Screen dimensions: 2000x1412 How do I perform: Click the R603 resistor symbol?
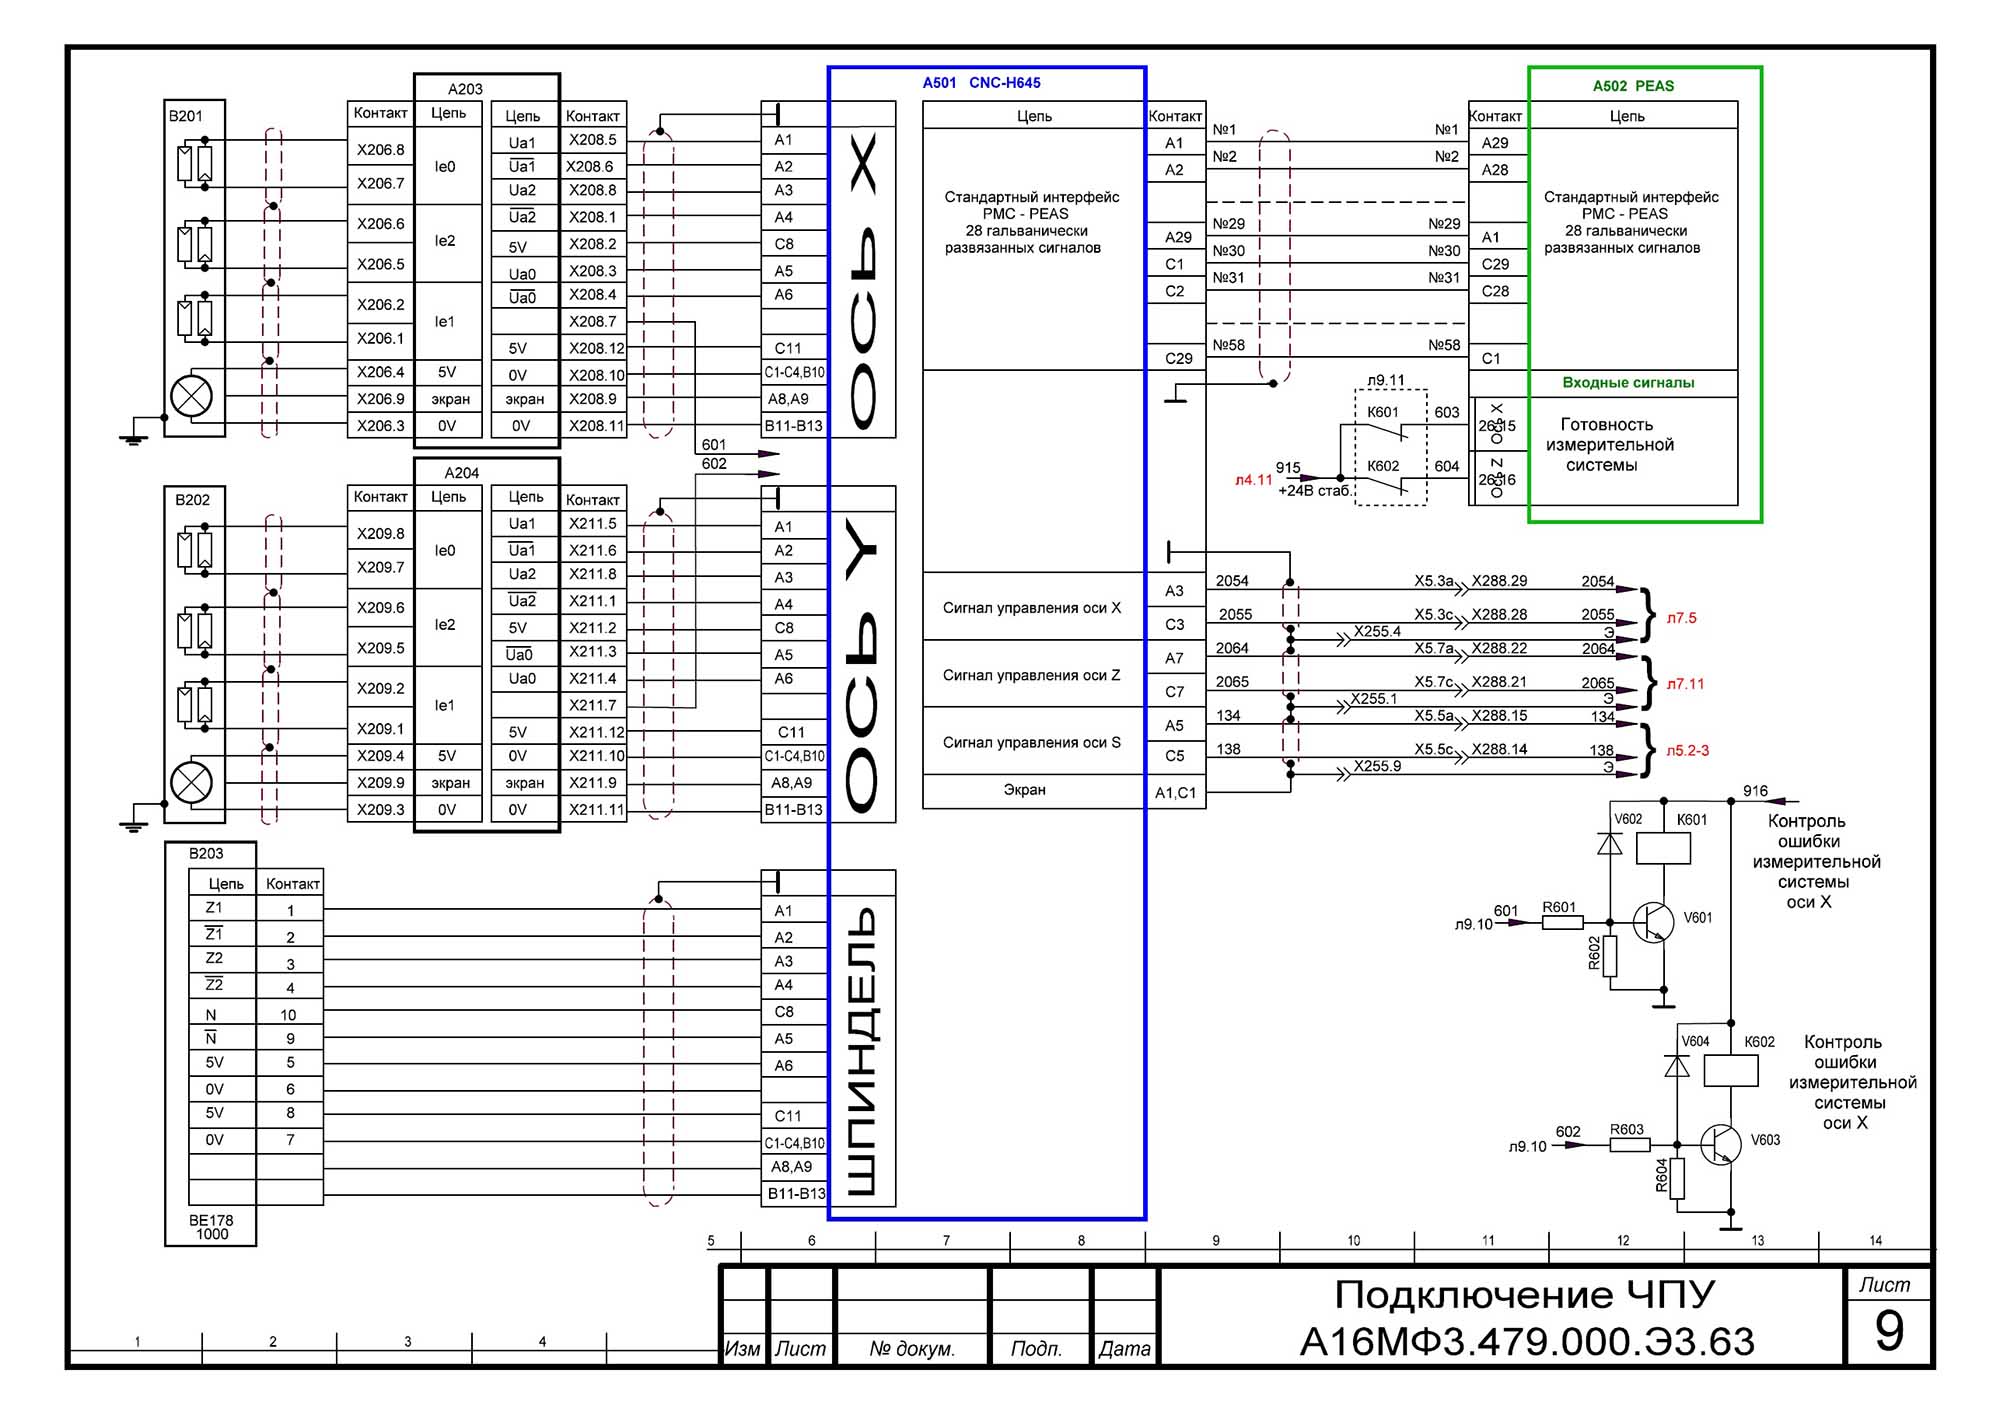(1629, 1144)
